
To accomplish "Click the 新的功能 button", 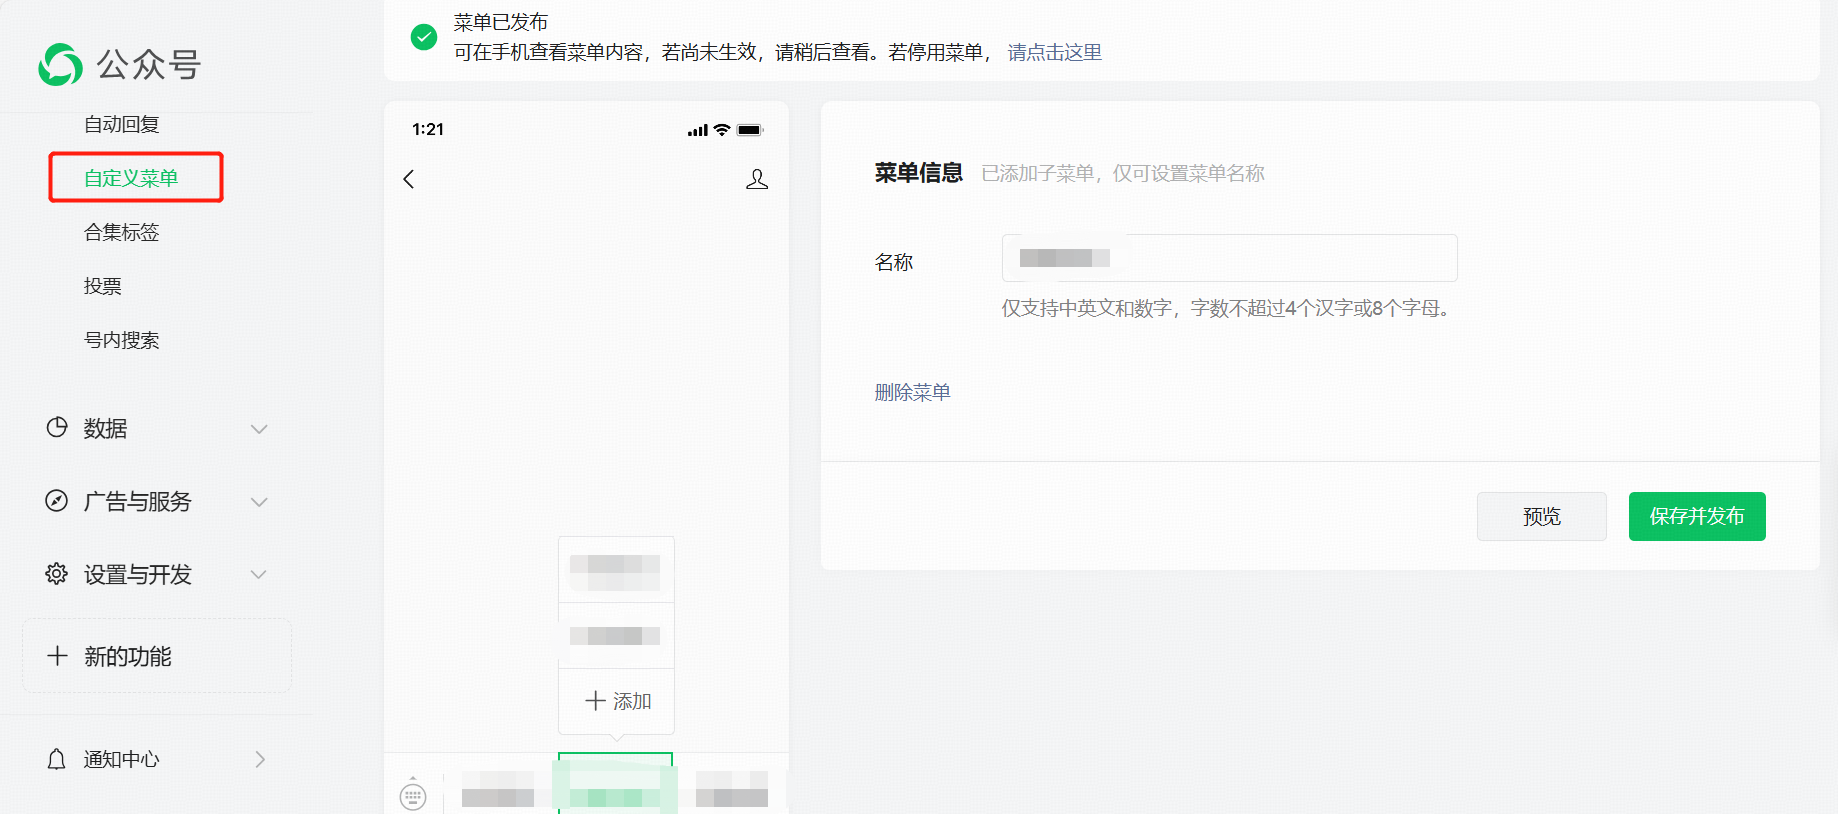I will click(157, 656).
